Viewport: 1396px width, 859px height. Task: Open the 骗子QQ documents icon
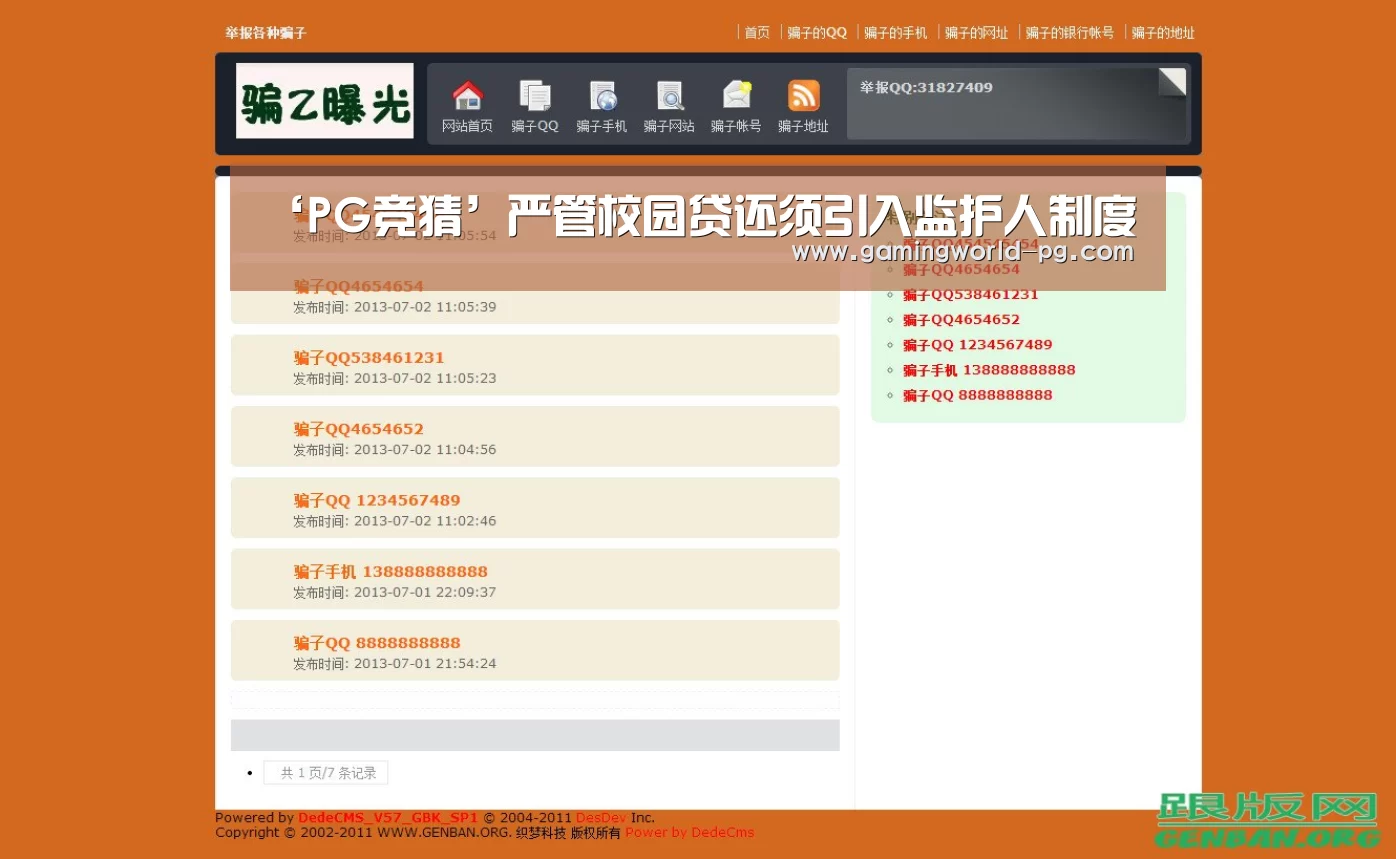[534, 96]
